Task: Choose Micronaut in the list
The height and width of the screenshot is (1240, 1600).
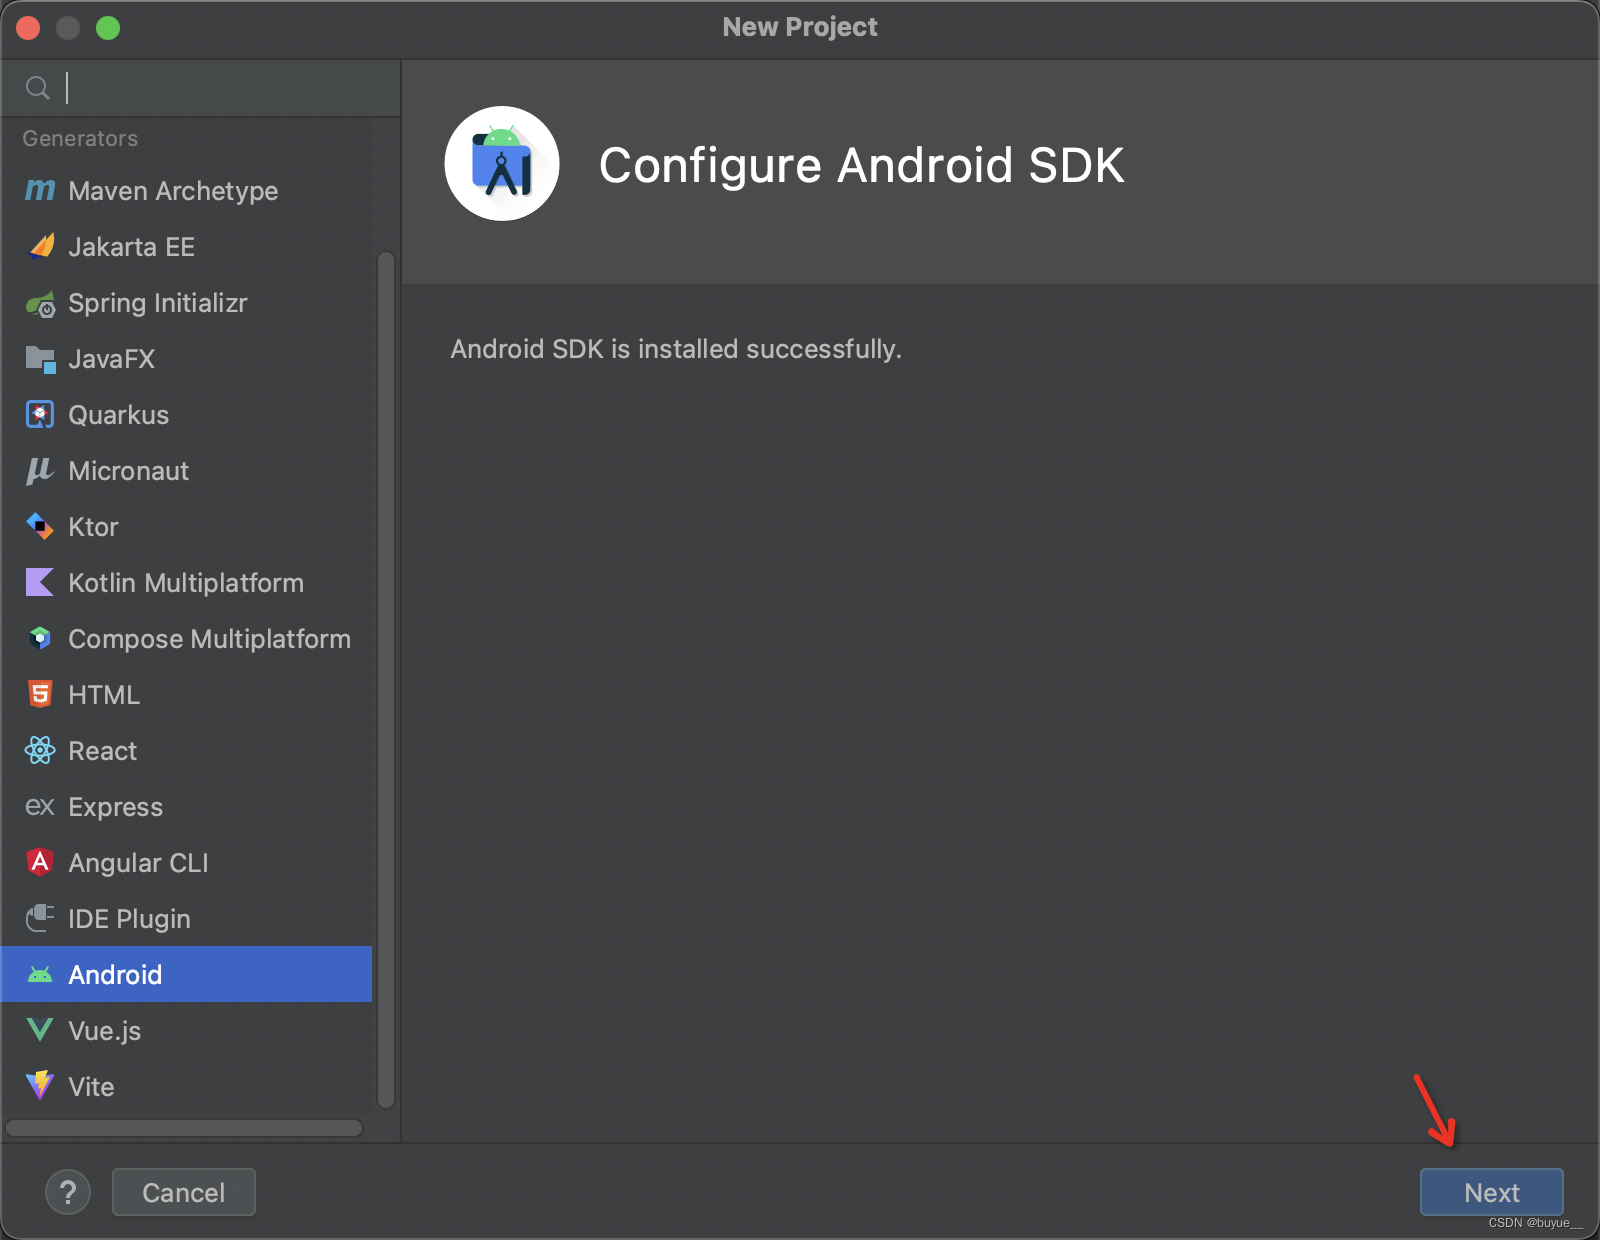Action: click(187, 470)
